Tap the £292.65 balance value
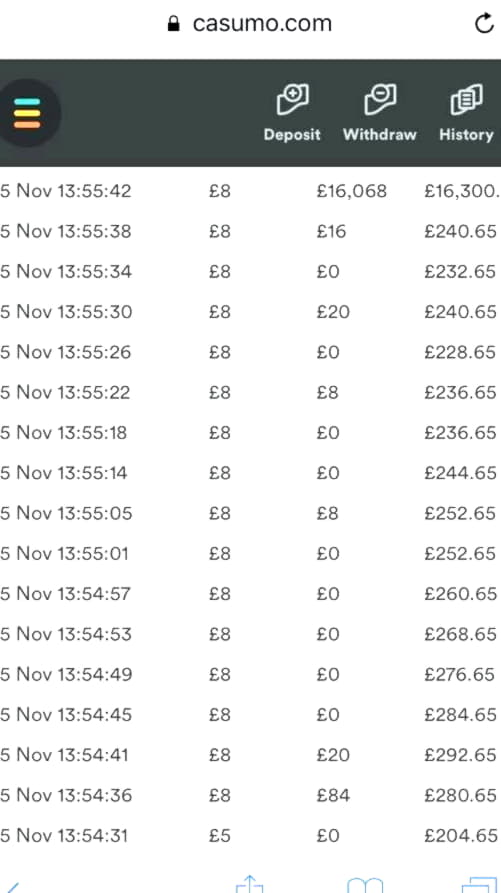Viewport: 501px width, 893px height. tap(461, 755)
